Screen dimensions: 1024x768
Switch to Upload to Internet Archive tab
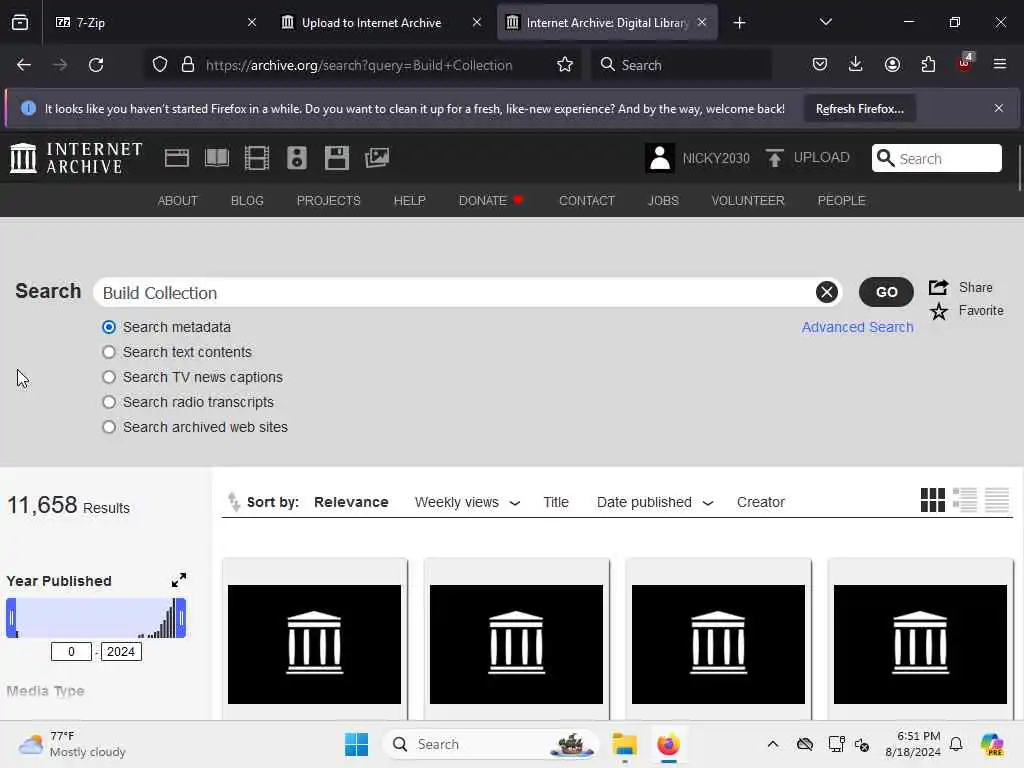pos(380,23)
